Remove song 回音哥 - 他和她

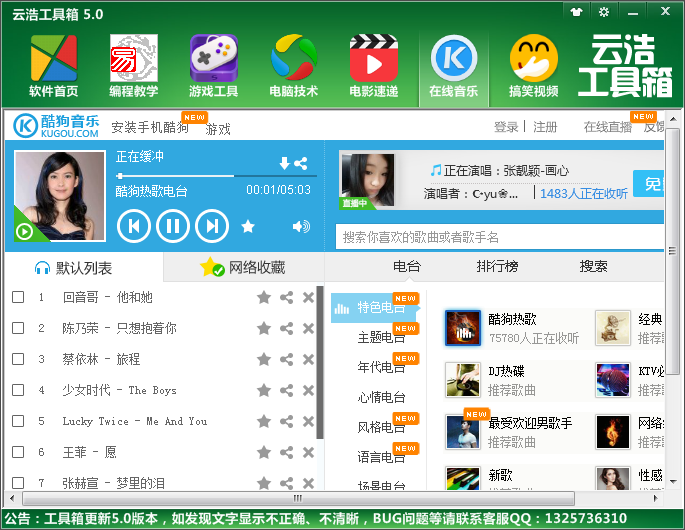pyautogui.click(x=308, y=298)
